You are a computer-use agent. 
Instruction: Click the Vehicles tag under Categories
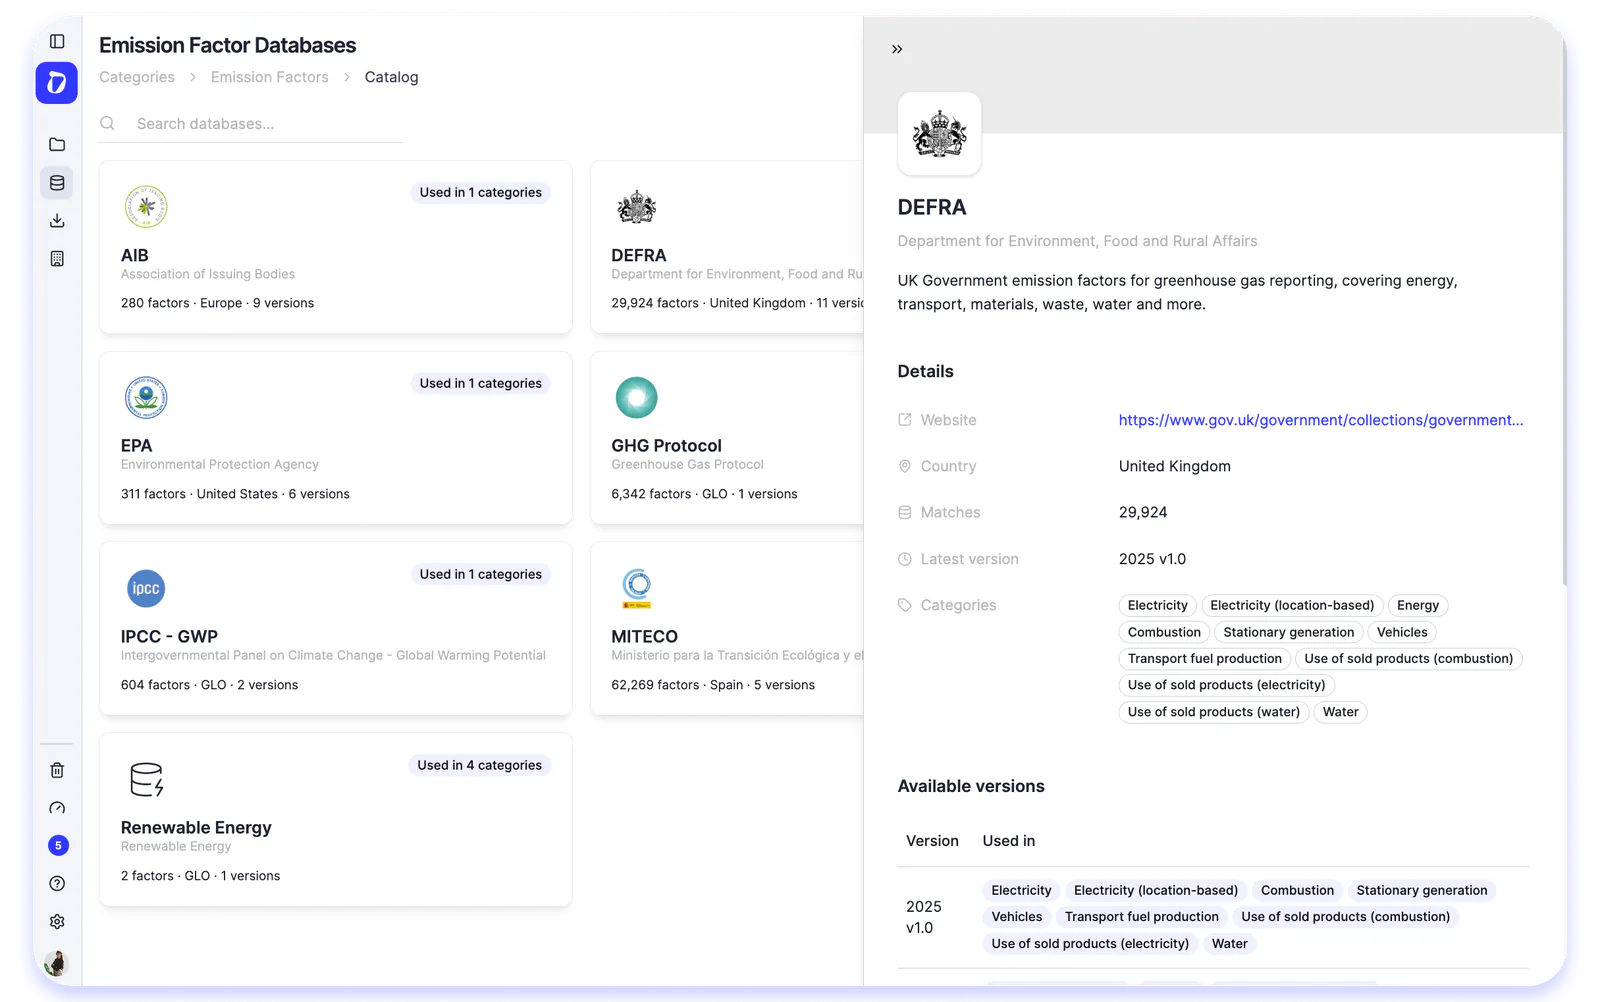pos(1402,632)
